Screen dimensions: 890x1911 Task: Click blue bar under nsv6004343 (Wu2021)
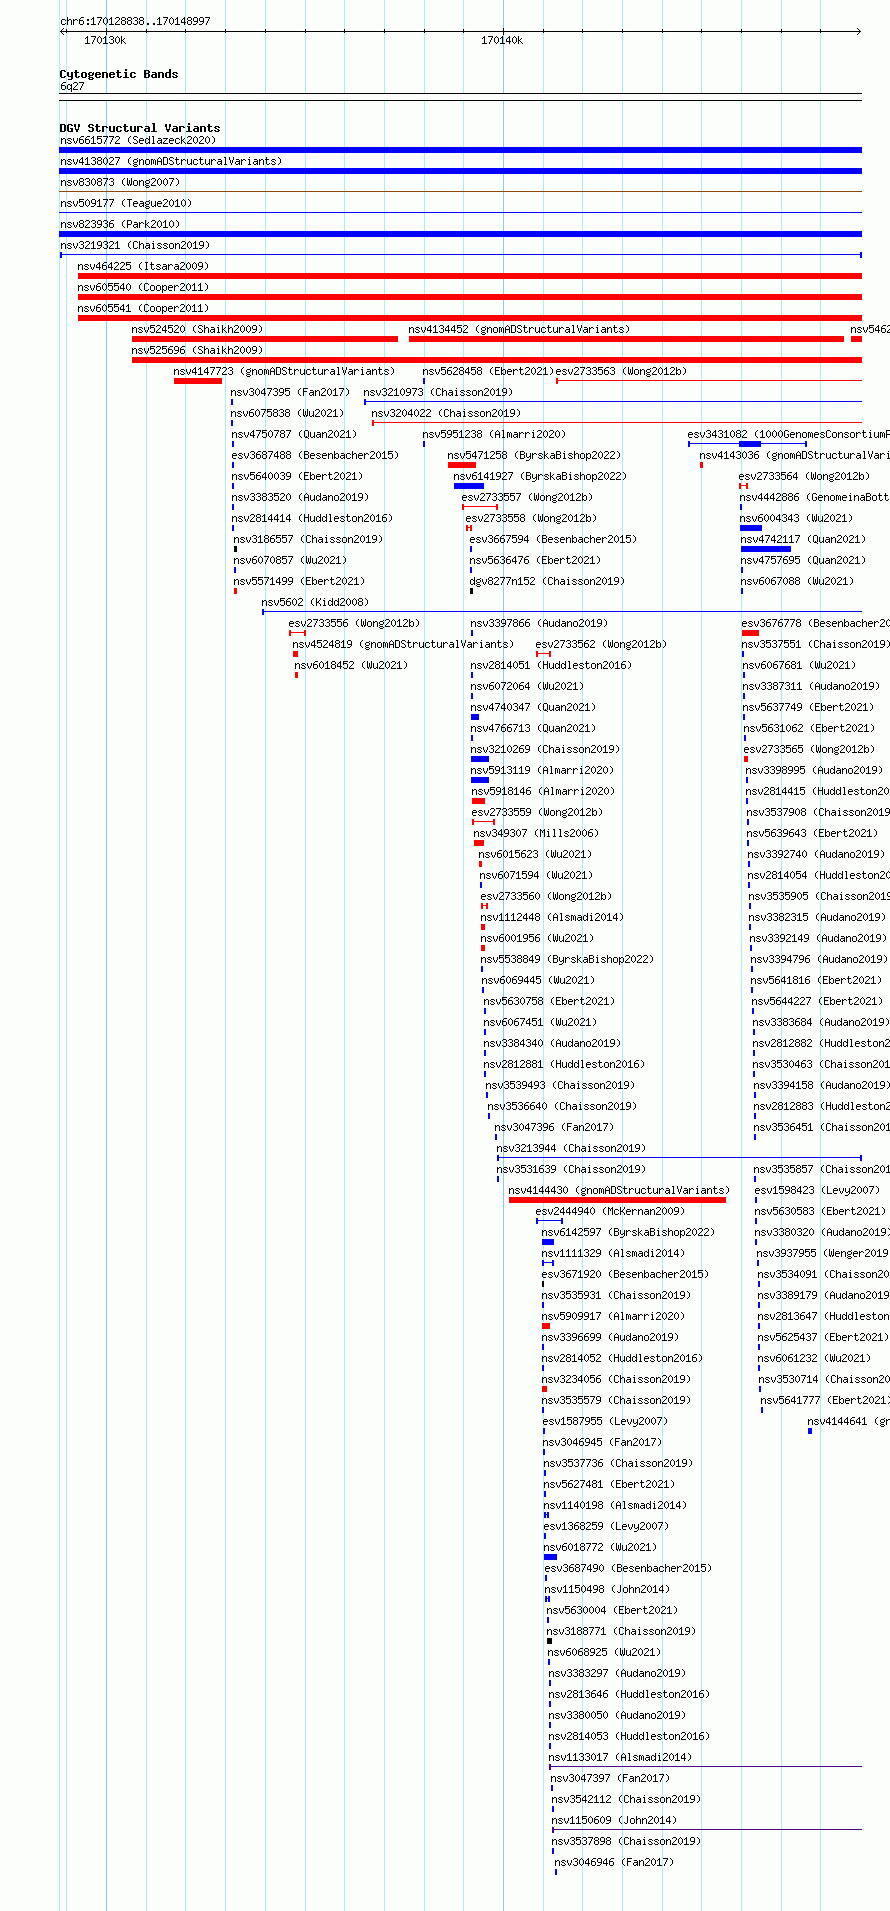pyautogui.click(x=751, y=528)
